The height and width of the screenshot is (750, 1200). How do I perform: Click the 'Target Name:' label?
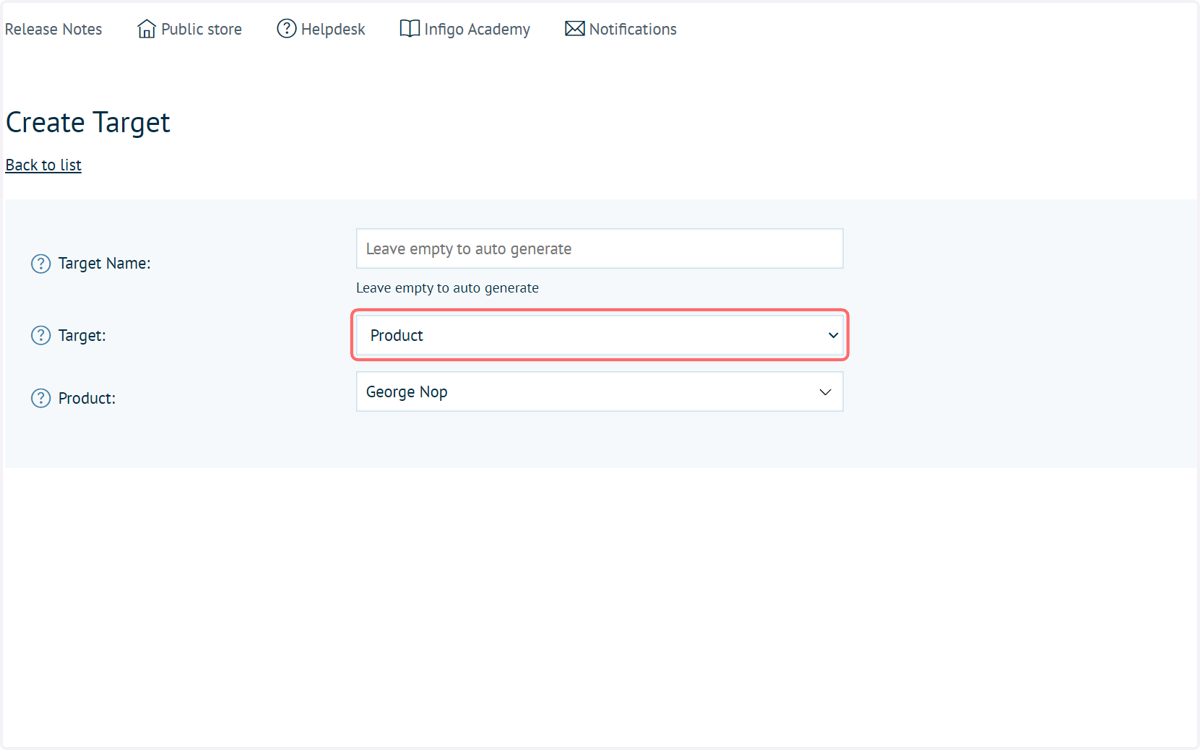pyautogui.click(x=104, y=264)
